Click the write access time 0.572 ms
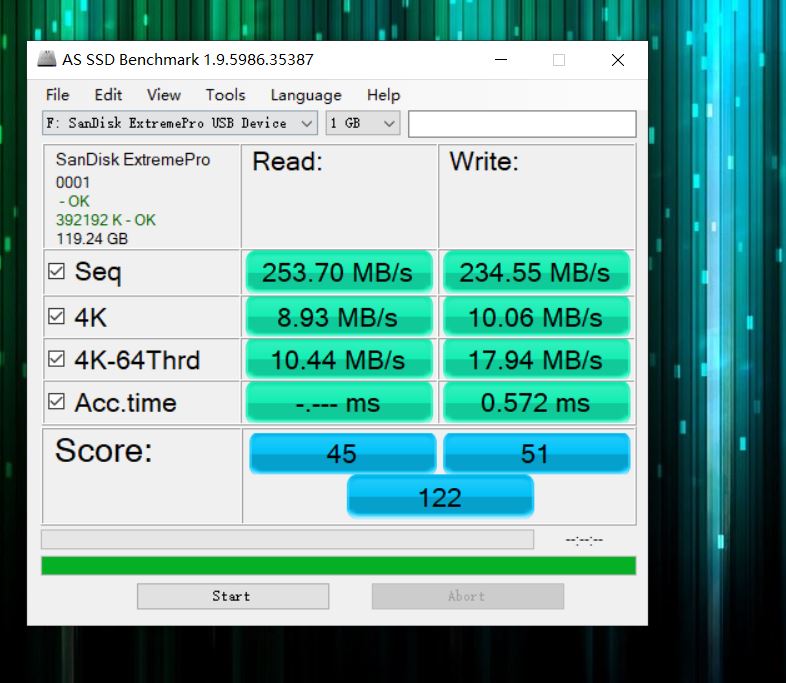 point(536,402)
